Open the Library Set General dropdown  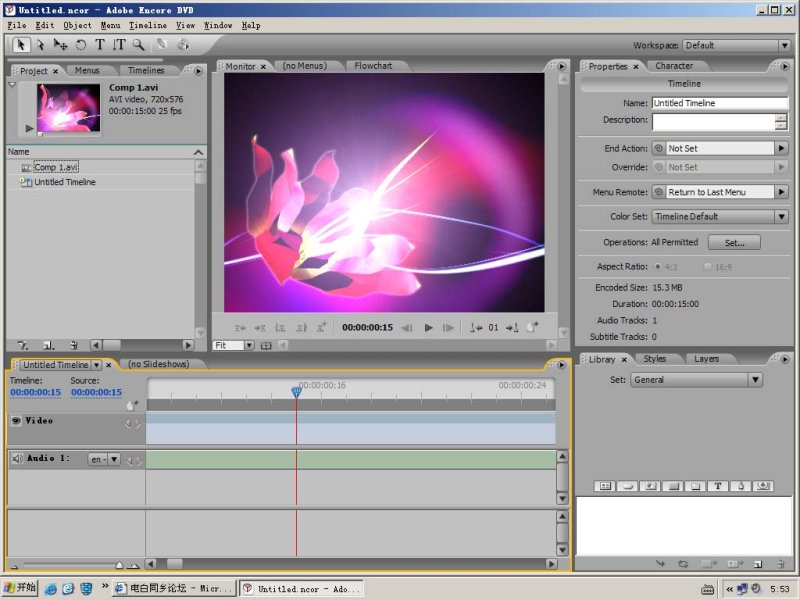(x=696, y=380)
